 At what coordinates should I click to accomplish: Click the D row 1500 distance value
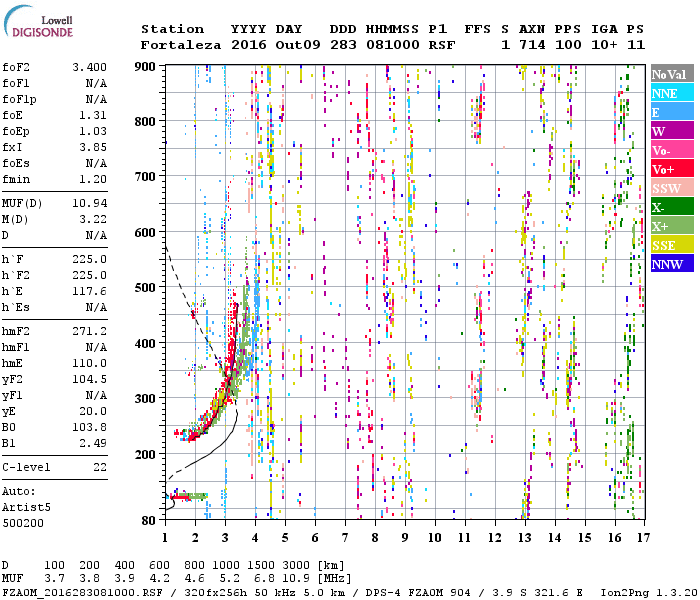[261, 565]
